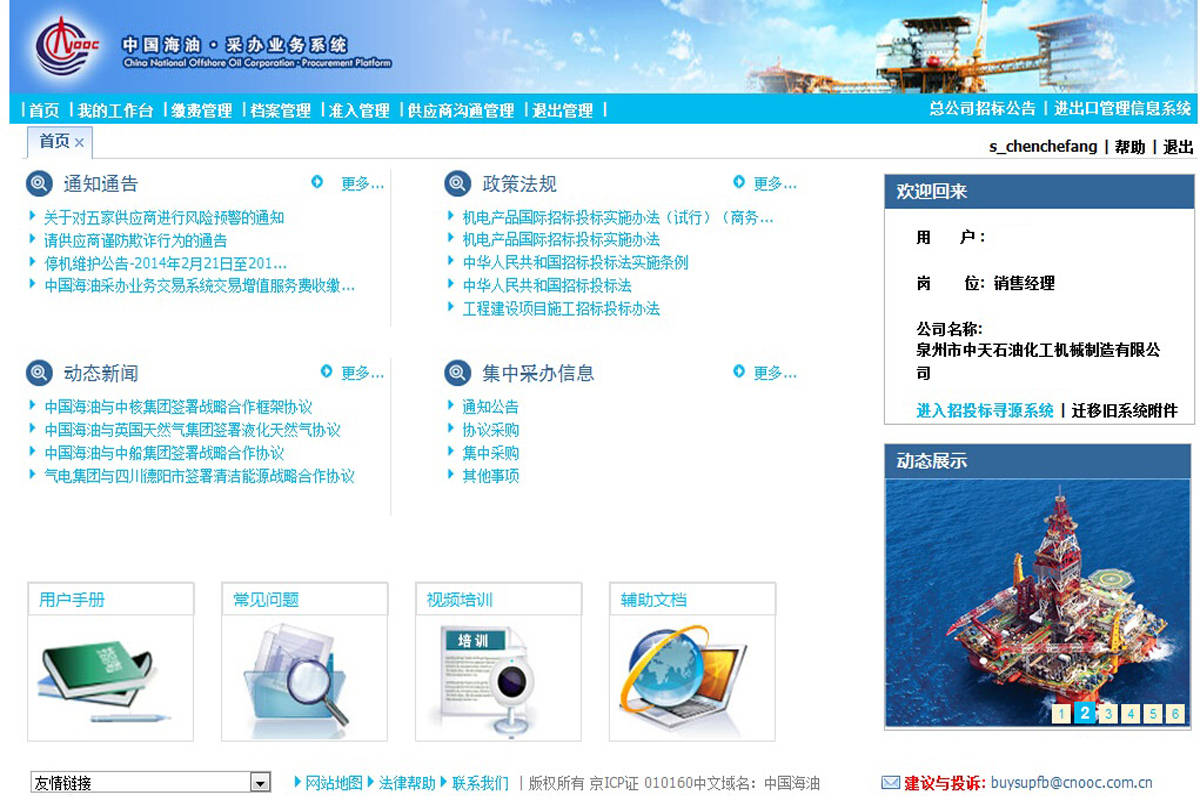Open 中华人民共和国招标投标法实施条例 policy link
This screenshot has height=800, width=1200.
[x=575, y=262]
